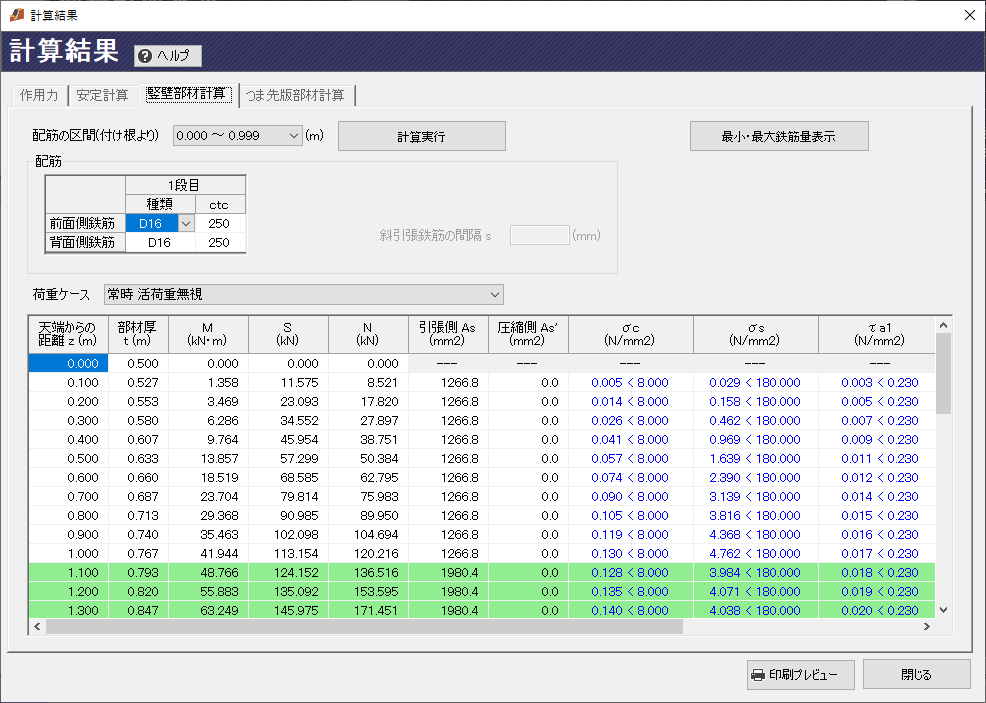986x703 pixels.
Task: Click the σs (N/mm2) column header
Action: click(x=756, y=335)
